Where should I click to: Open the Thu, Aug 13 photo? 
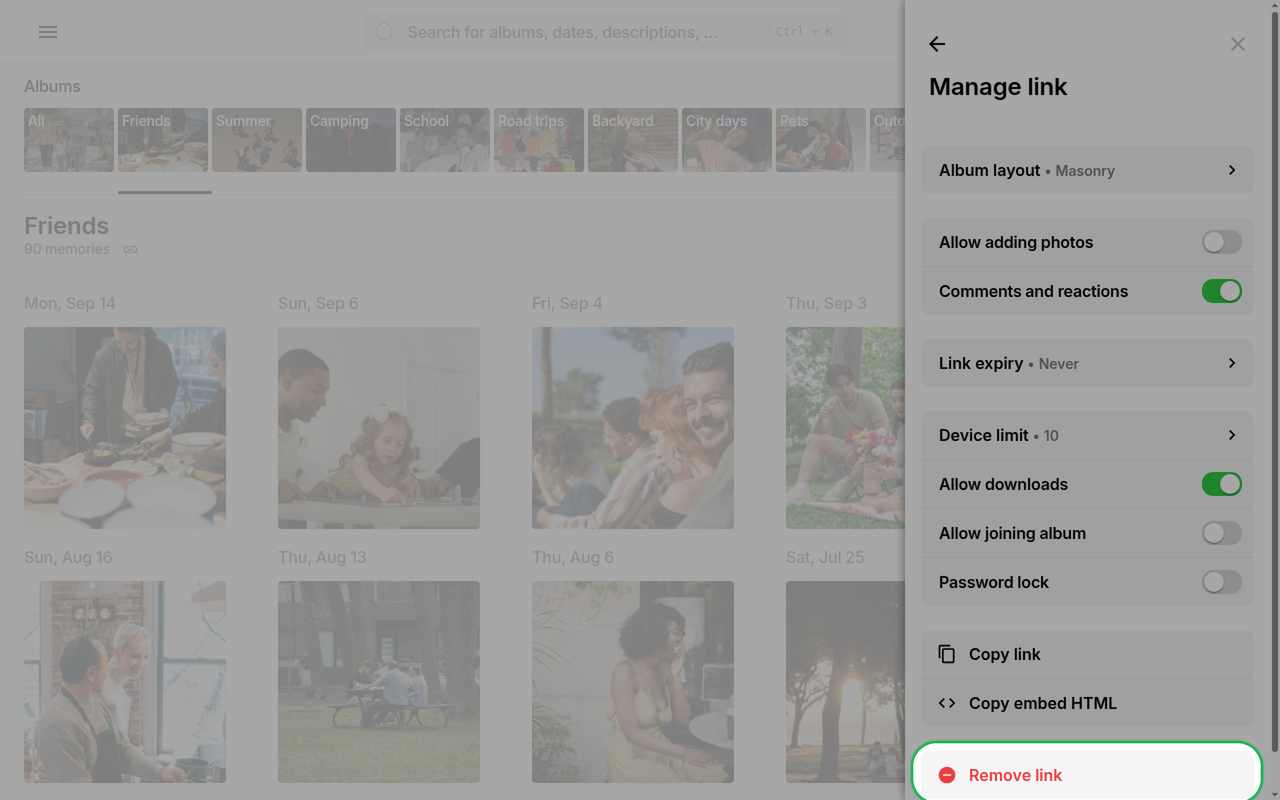[x=379, y=682]
